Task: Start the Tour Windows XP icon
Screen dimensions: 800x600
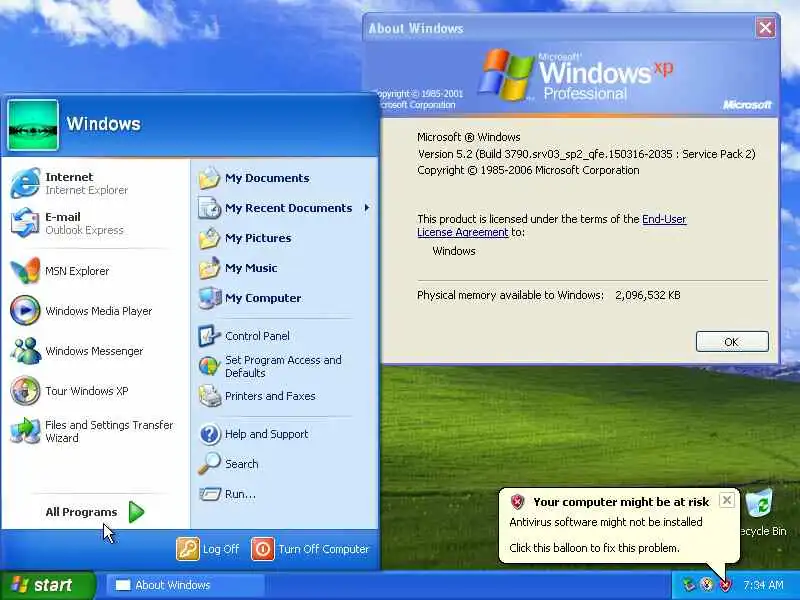Action: pyautogui.click(x=25, y=391)
